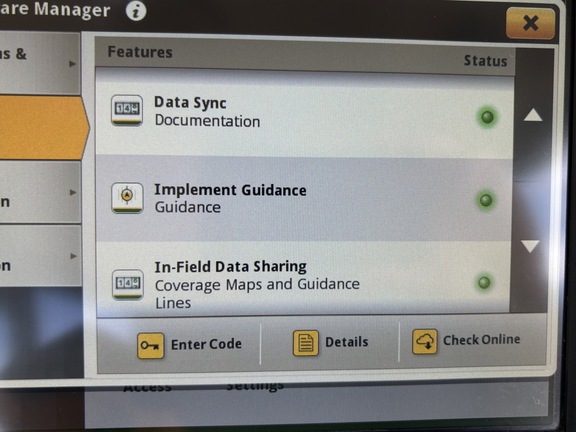Click the Implement Guidance compass icon

point(127,198)
